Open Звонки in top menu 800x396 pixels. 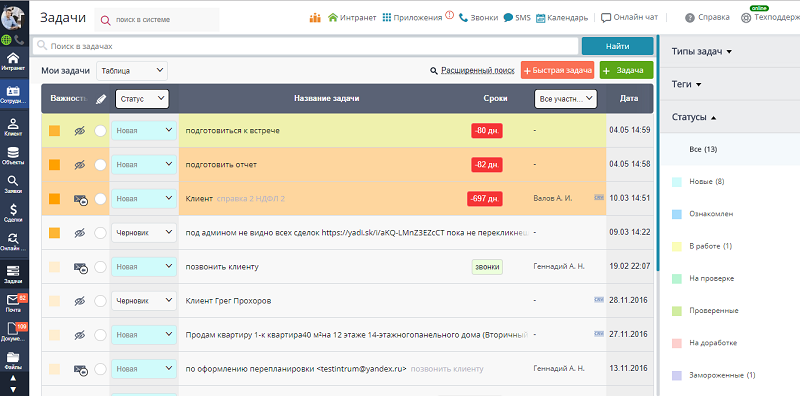coord(479,18)
